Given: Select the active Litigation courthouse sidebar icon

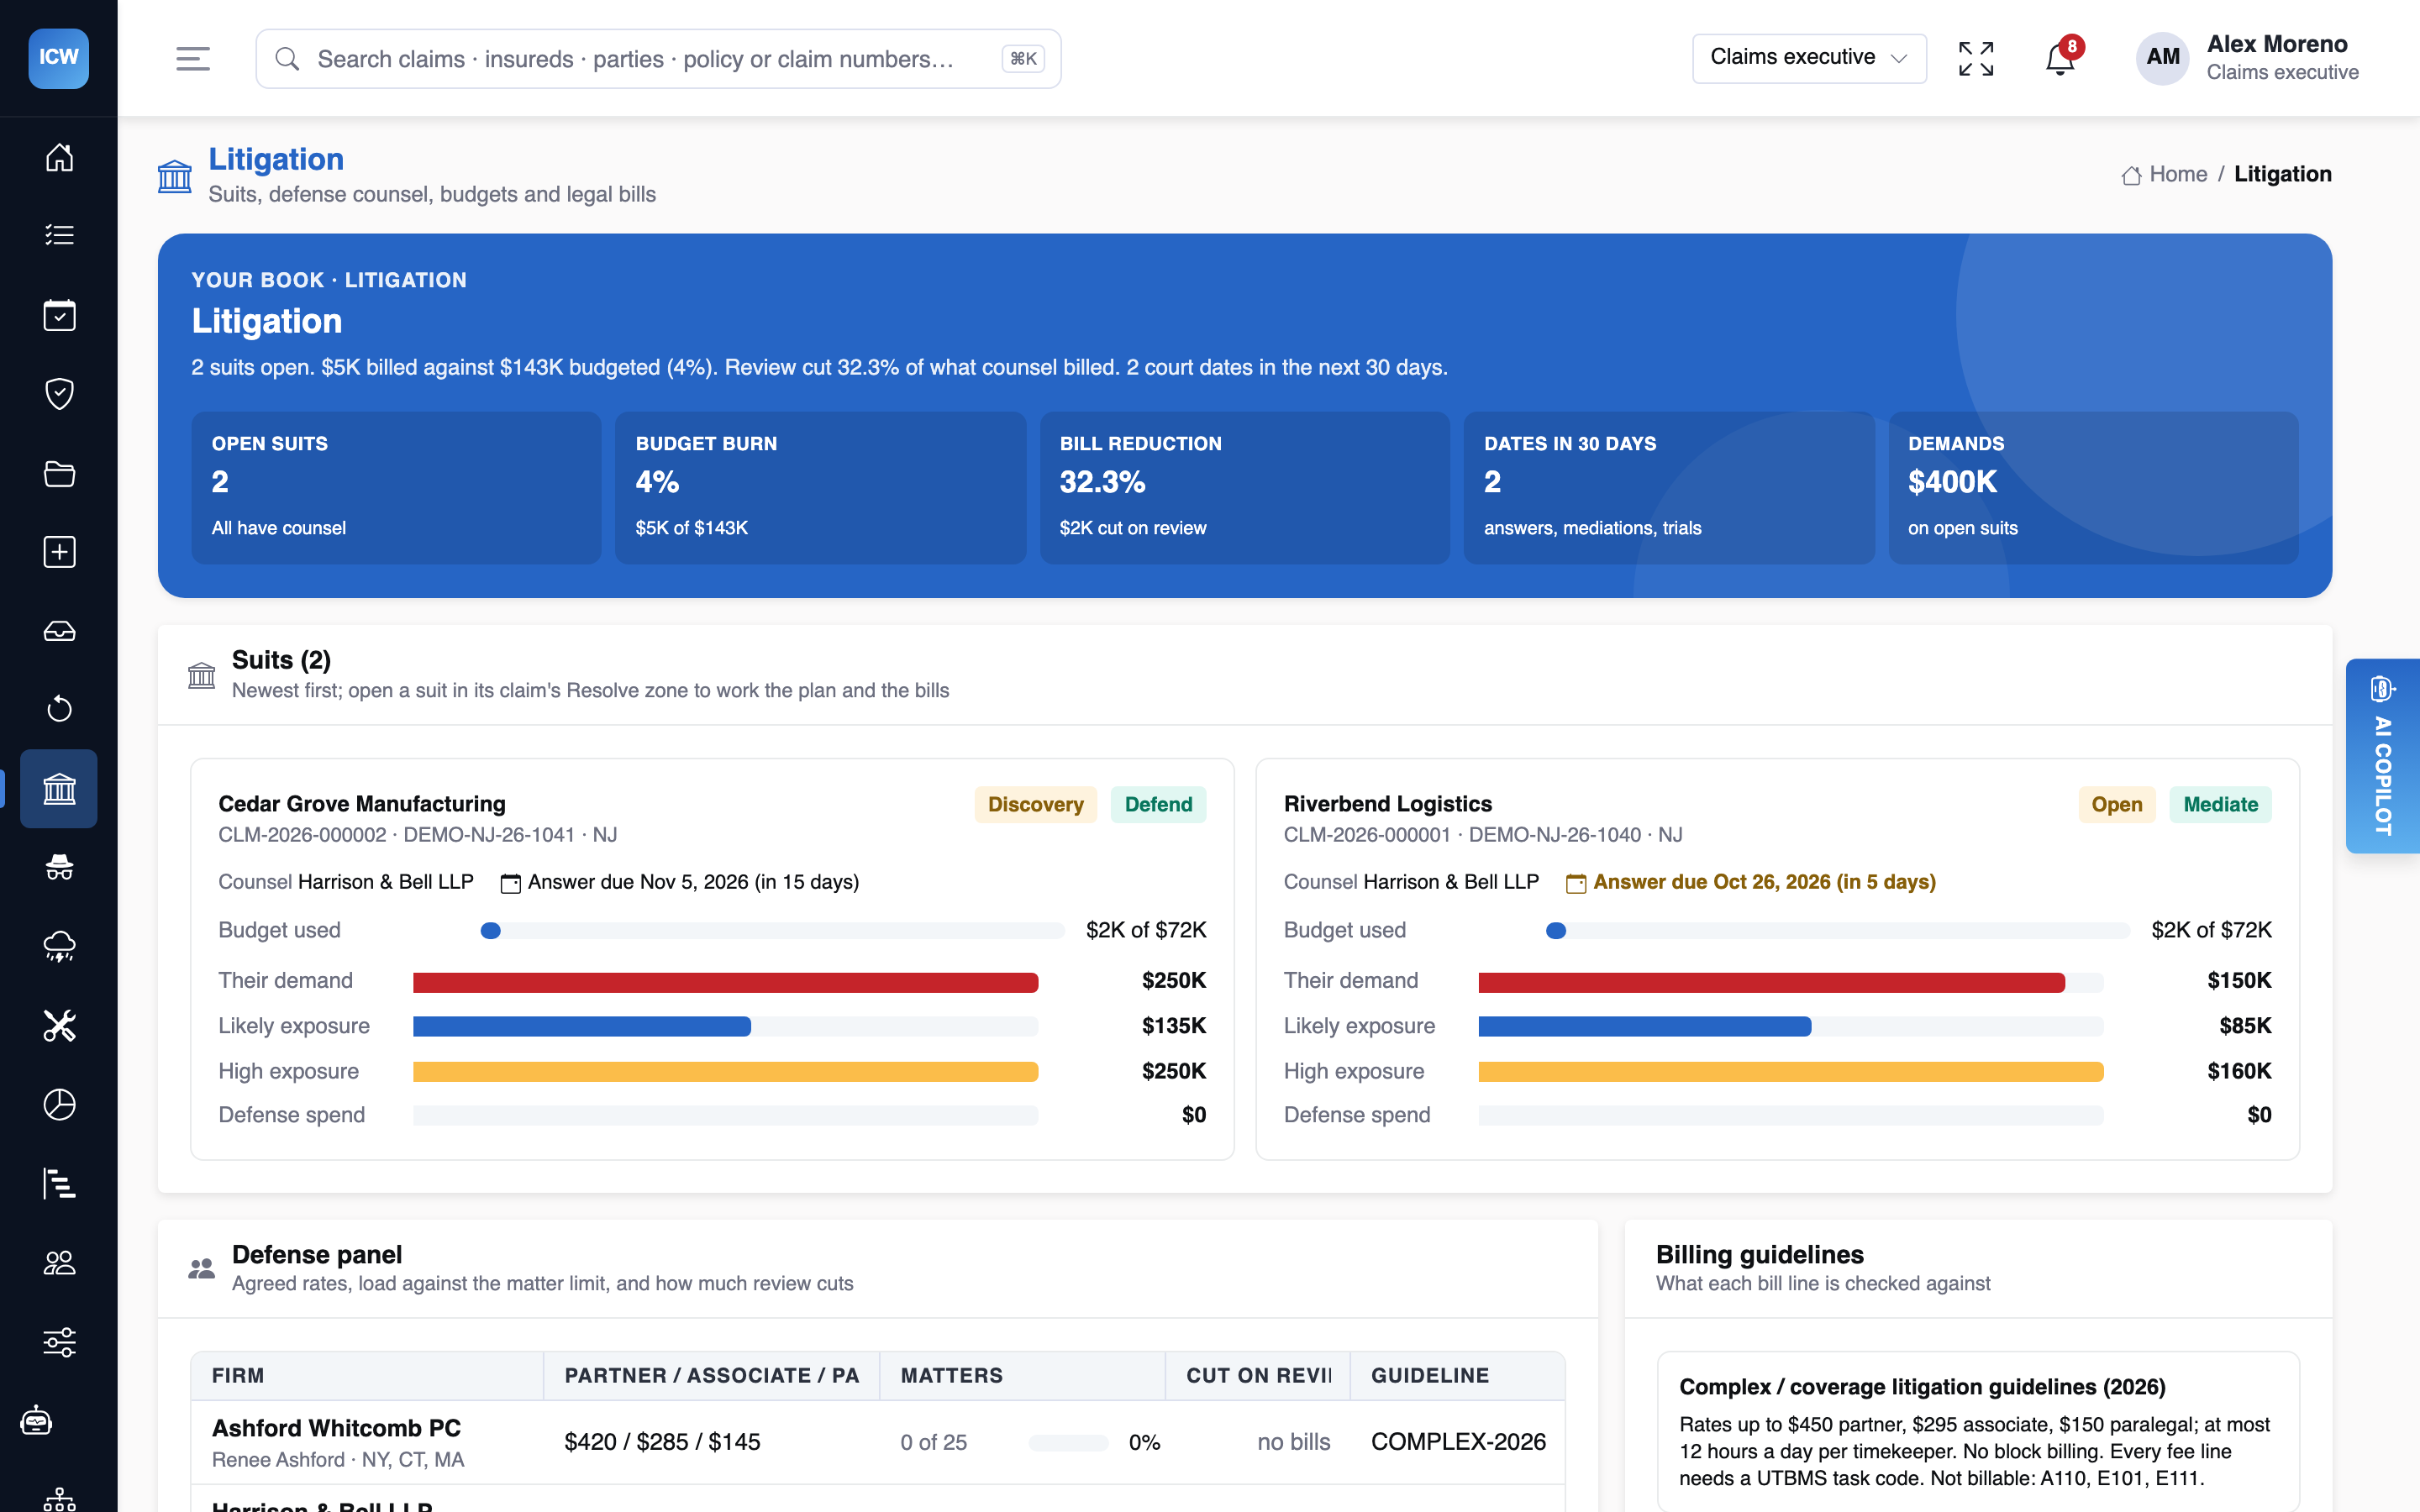Looking at the screenshot, I should (59, 789).
